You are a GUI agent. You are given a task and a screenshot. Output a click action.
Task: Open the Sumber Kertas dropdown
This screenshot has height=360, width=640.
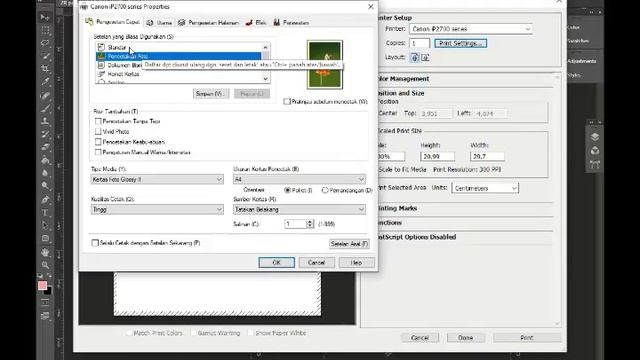pos(299,209)
